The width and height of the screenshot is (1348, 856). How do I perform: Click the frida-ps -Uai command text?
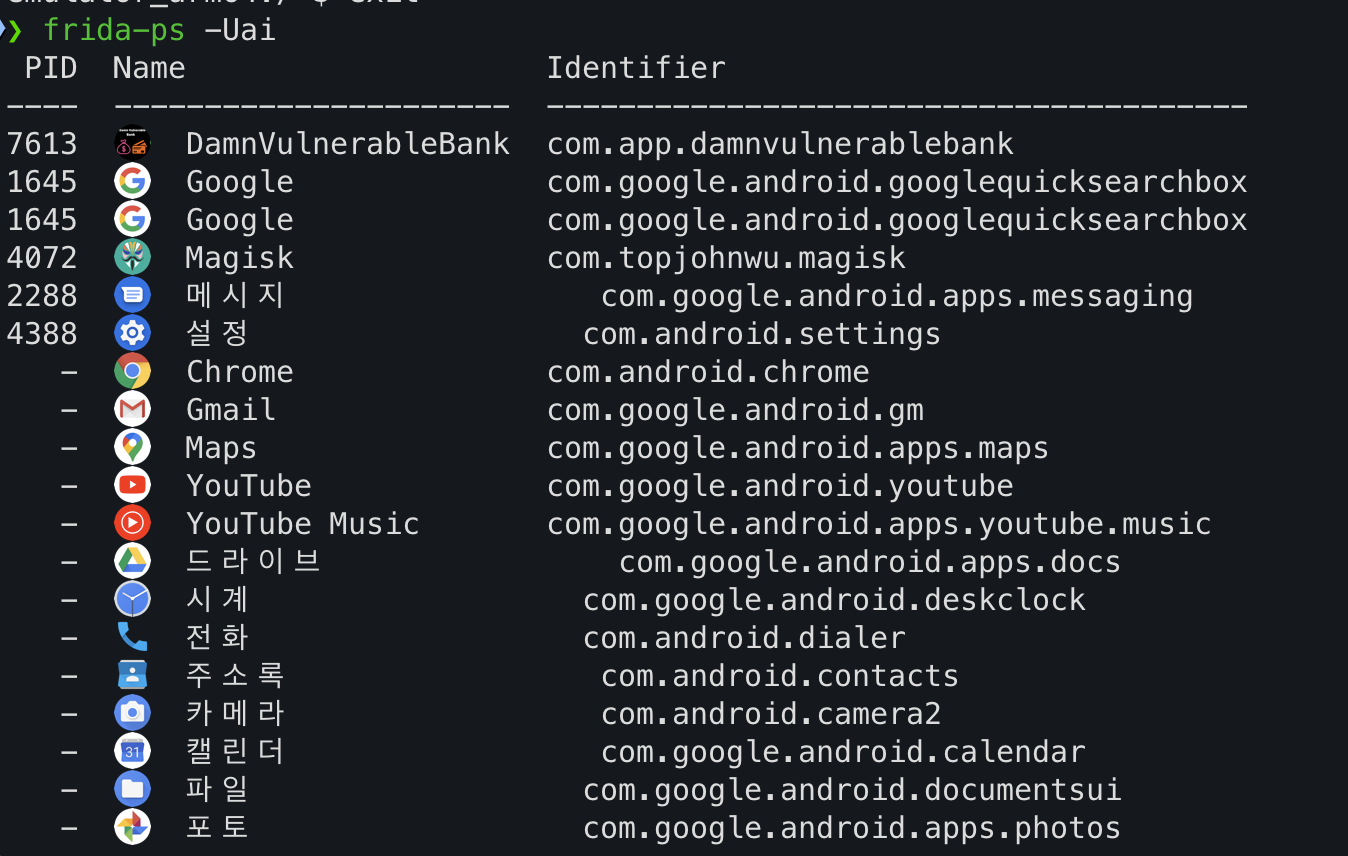[x=159, y=30]
